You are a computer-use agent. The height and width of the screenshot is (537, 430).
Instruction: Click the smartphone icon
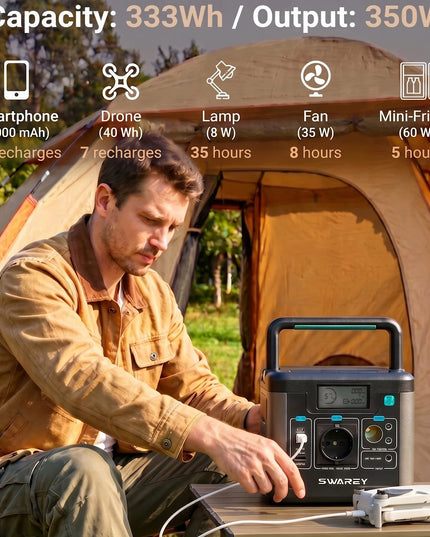pyautogui.click(x=16, y=80)
